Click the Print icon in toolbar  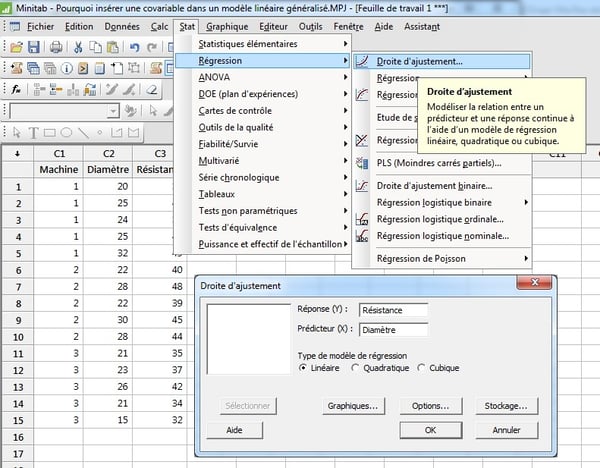(56, 47)
